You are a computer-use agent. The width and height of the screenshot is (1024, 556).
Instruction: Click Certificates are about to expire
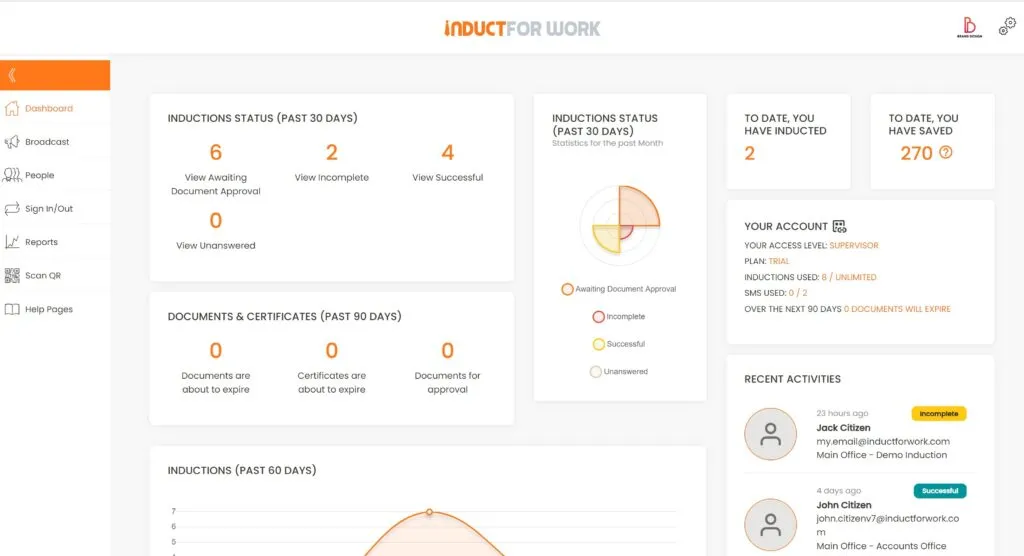click(x=332, y=382)
